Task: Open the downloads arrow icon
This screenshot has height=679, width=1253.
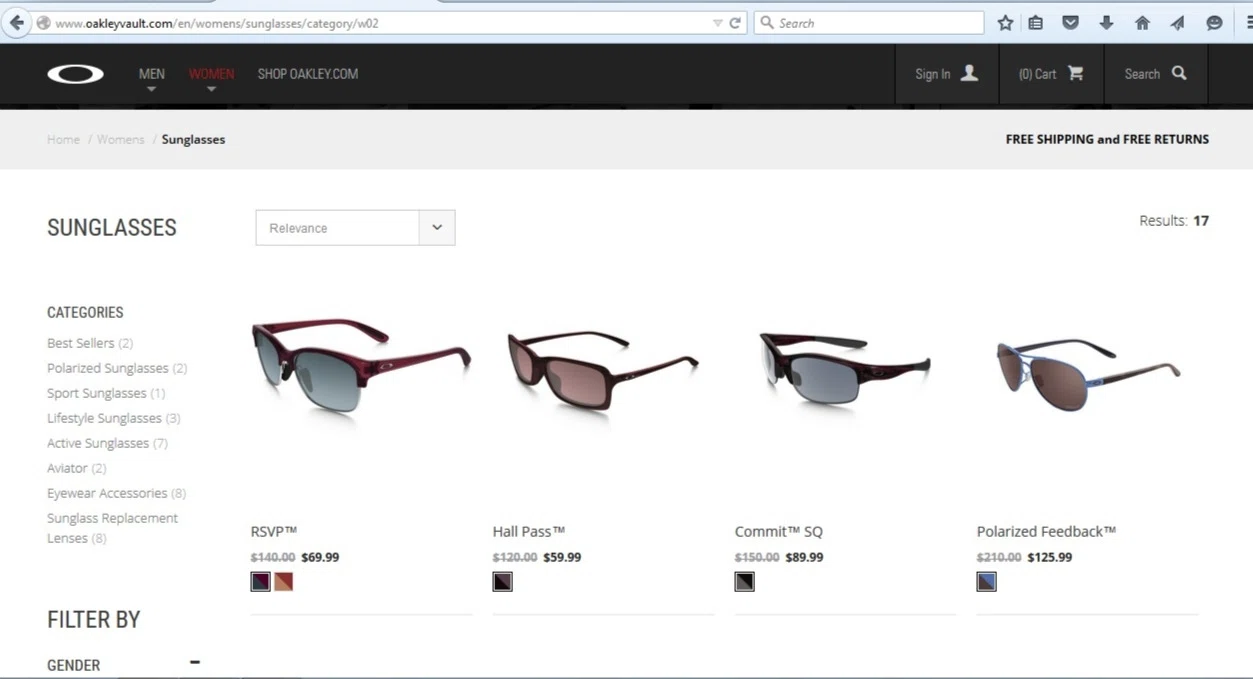Action: click(x=1106, y=23)
